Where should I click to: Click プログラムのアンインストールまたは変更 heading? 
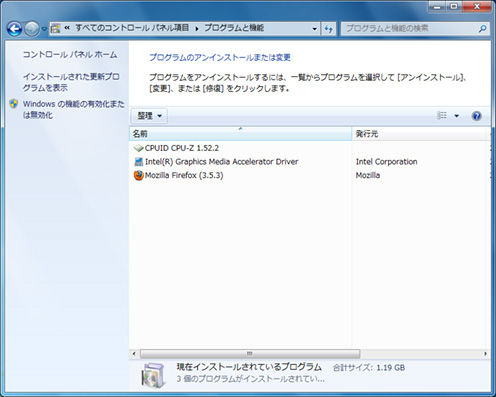click(x=220, y=57)
